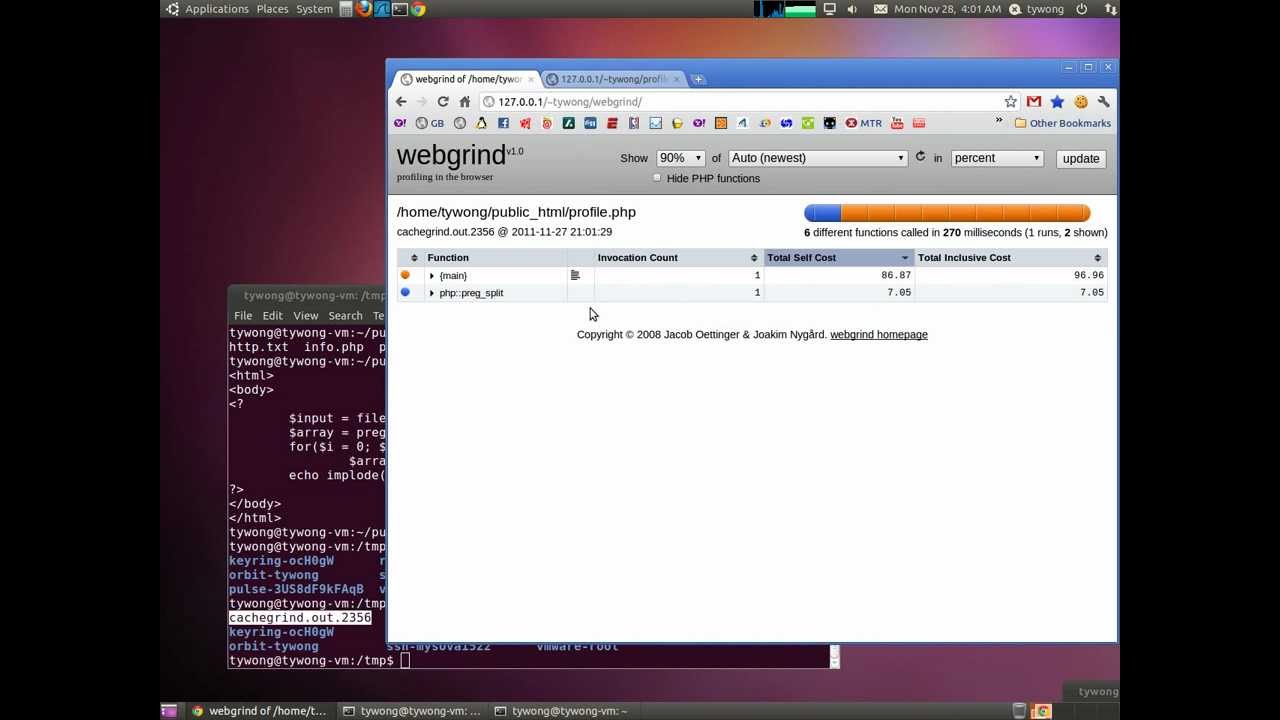Open the tywong user menu
This screenshot has width=1280, height=720.
point(1036,9)
